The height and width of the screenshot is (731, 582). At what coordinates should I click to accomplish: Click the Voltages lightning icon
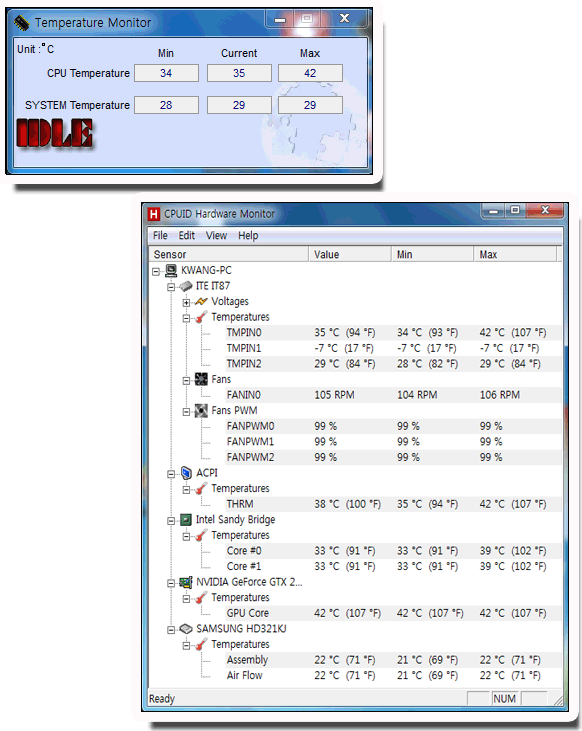[x=201, y=302]
